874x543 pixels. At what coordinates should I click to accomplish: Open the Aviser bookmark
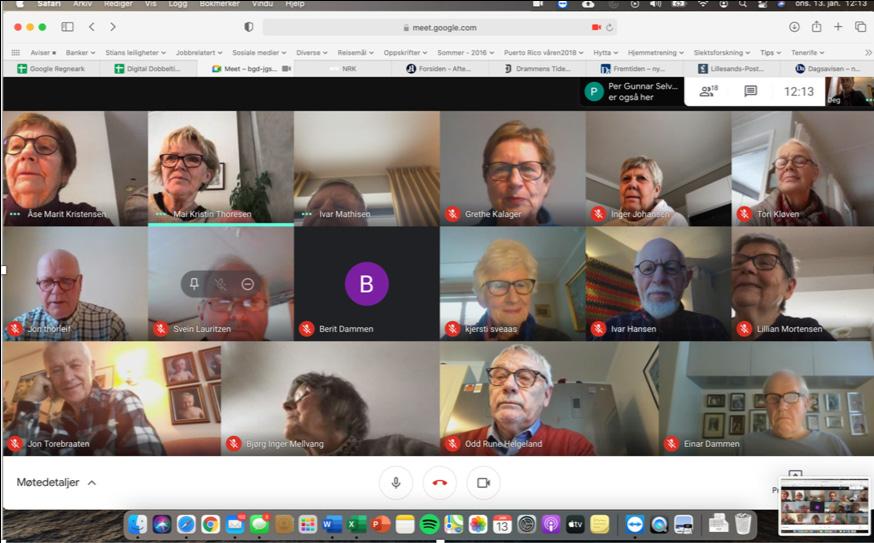pos(43,52)
